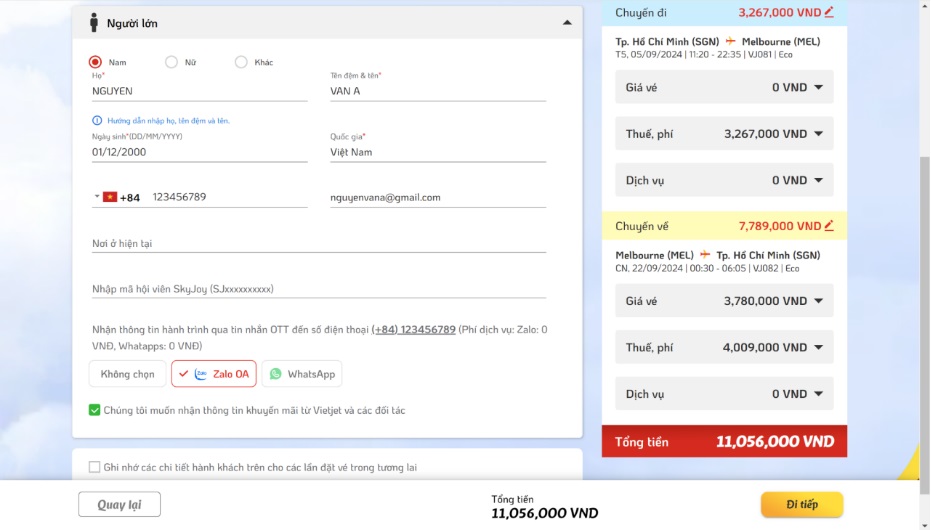Viewport: 931px width, 530px height.
Task: Click the Nơi ở hiện tại input field
Action: tap(319, 243)
